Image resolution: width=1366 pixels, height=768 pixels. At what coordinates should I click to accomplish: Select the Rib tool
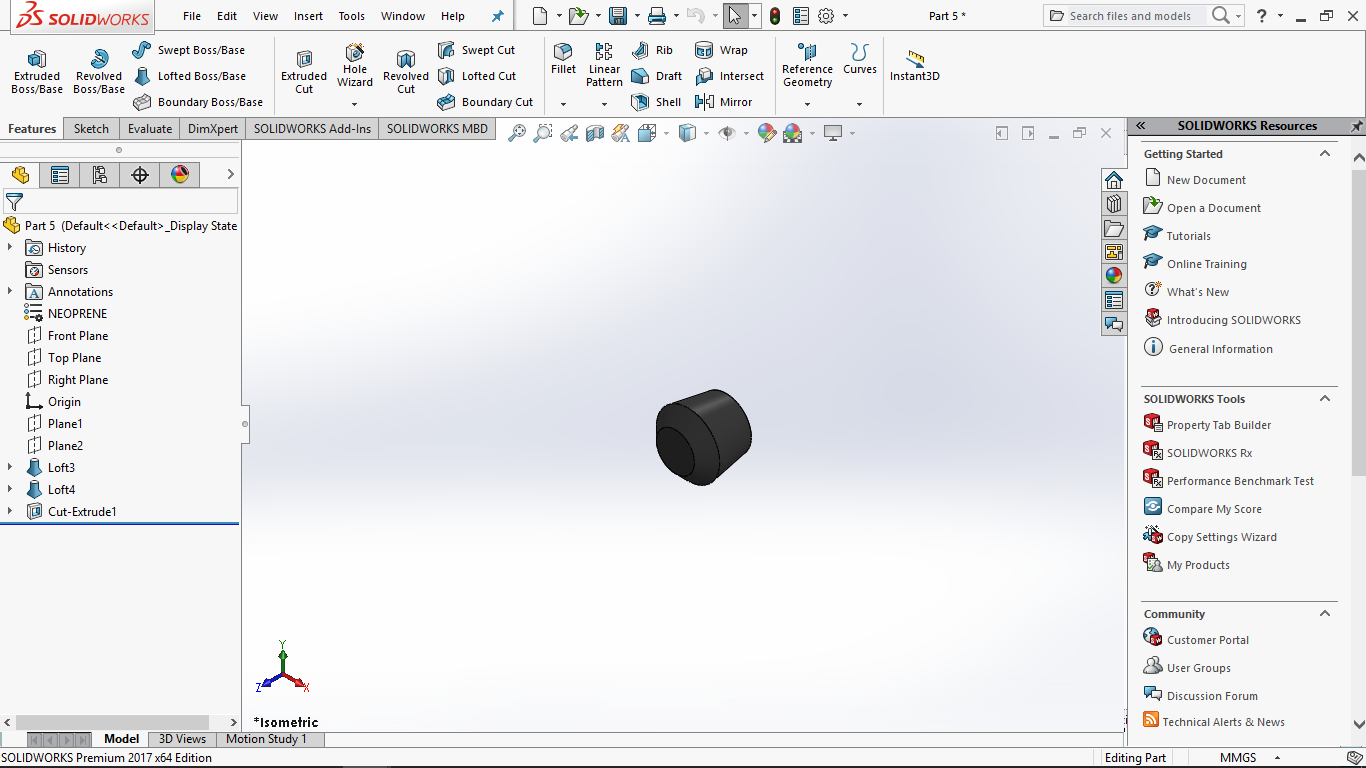point(652,50)
